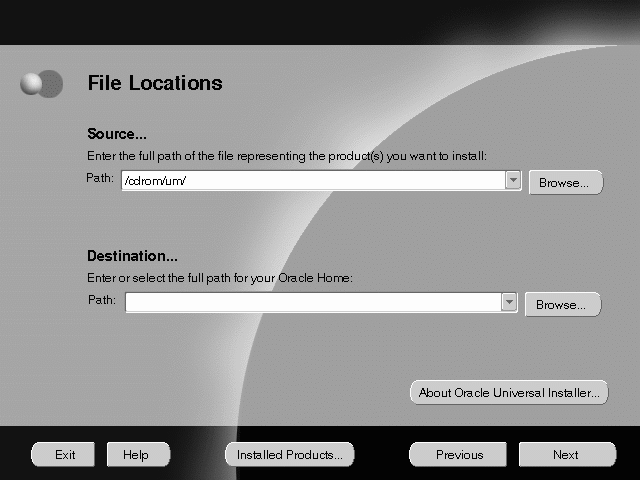Image resolution: width=640 pixels, height=480 pixels.
Task: Open About Oracle Universal Installer
Action: 509,393
